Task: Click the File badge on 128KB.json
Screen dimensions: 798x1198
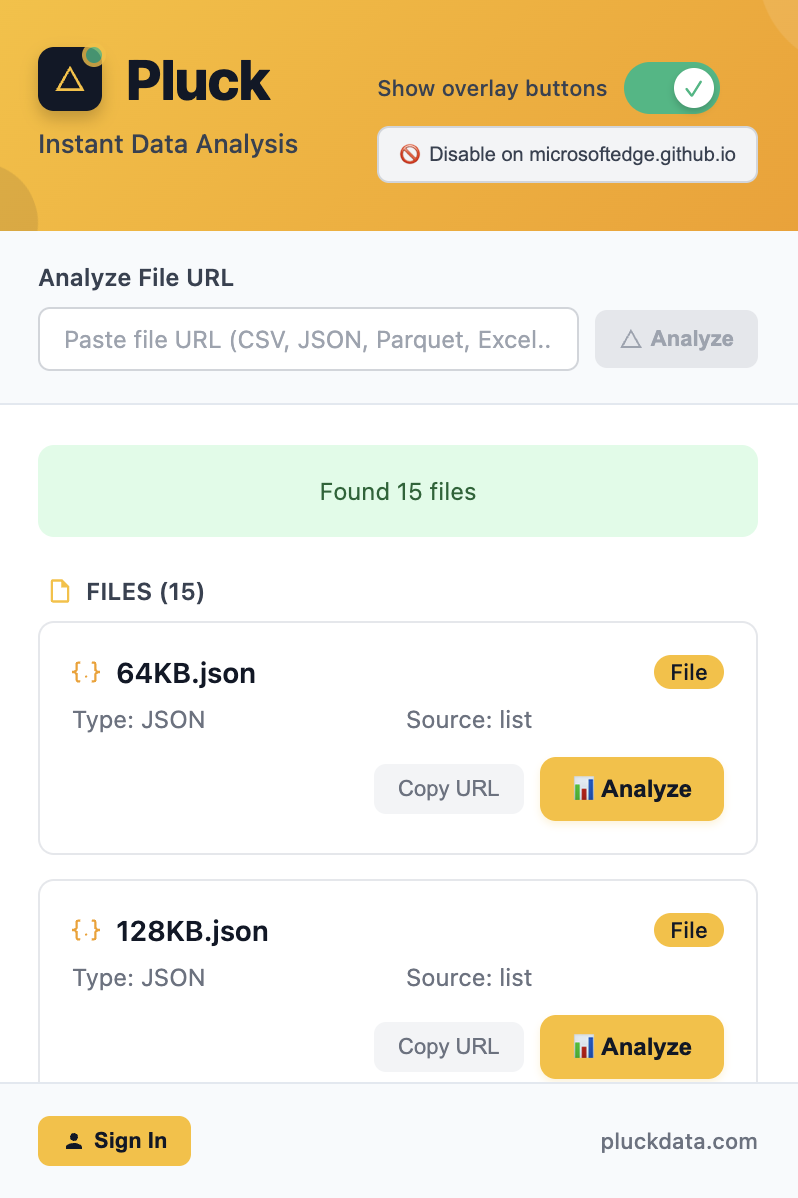Action: coord(689,931)
